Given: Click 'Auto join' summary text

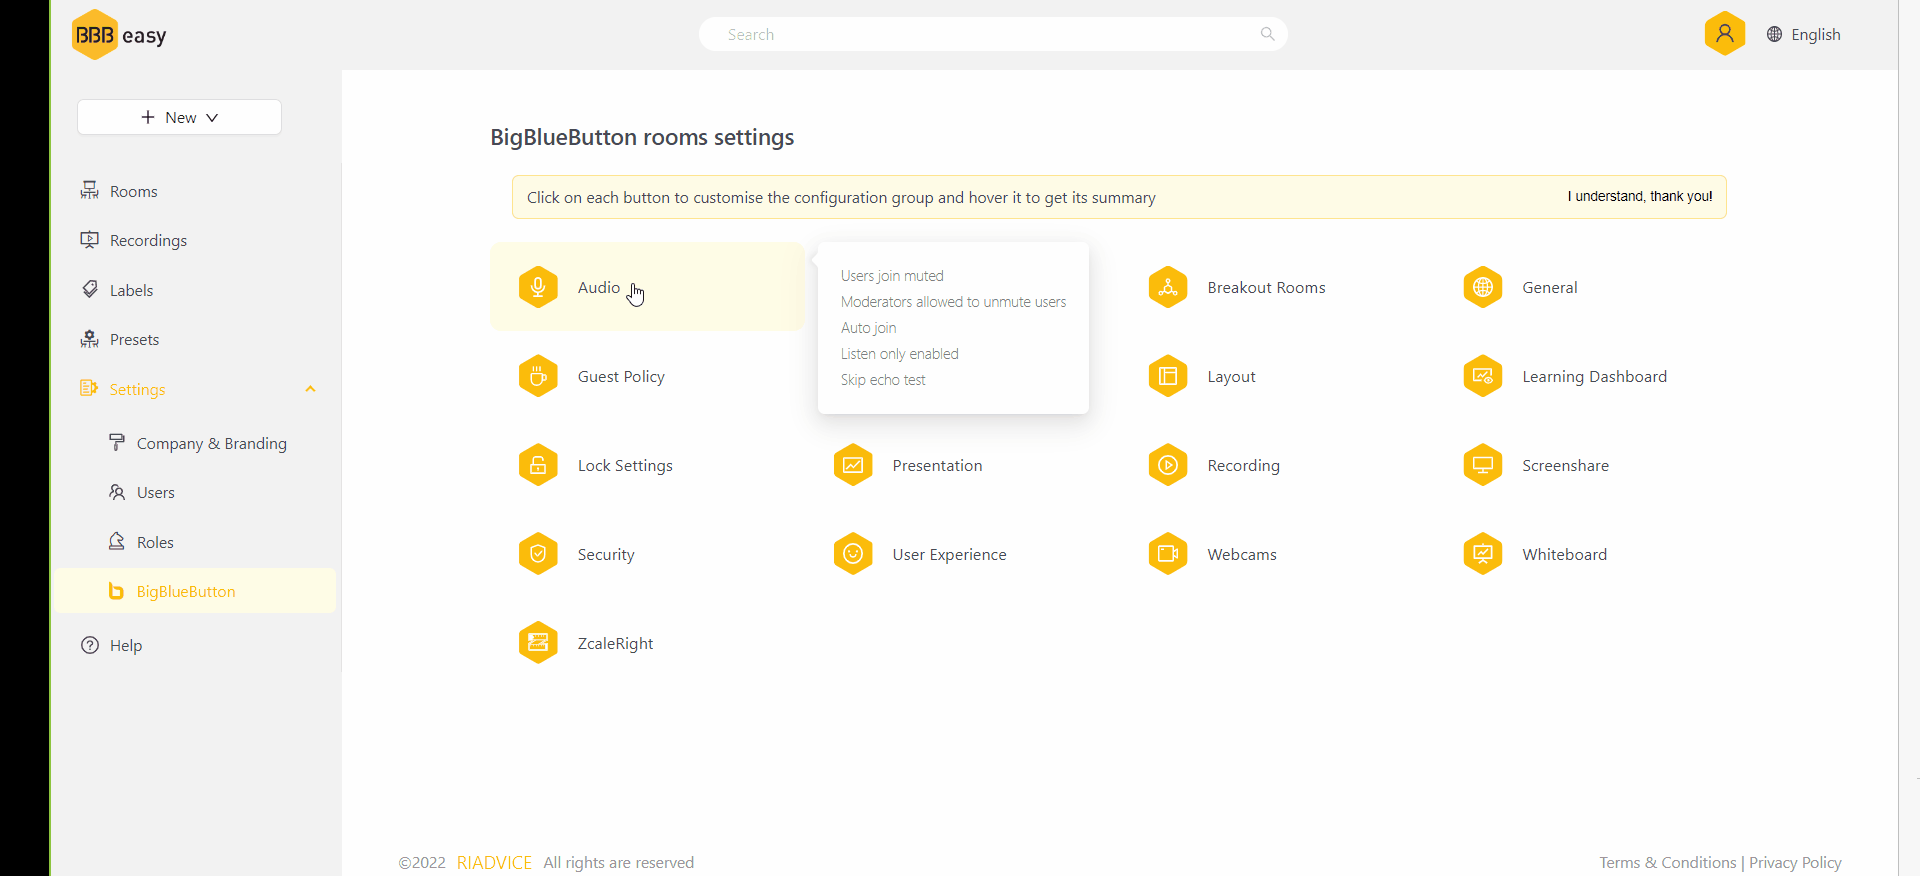Looking at the screenshot, I should [x=869, y=328].
